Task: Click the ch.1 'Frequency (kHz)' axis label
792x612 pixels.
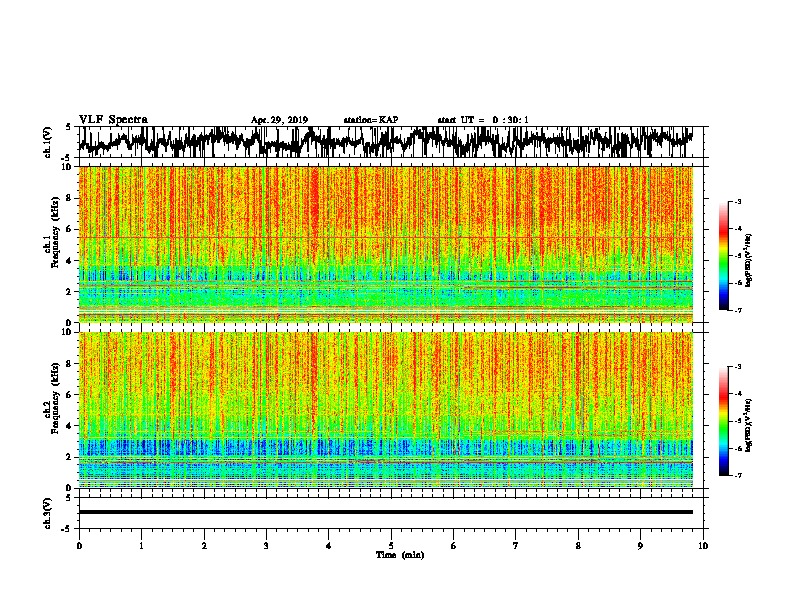Action: coord(56,232)
